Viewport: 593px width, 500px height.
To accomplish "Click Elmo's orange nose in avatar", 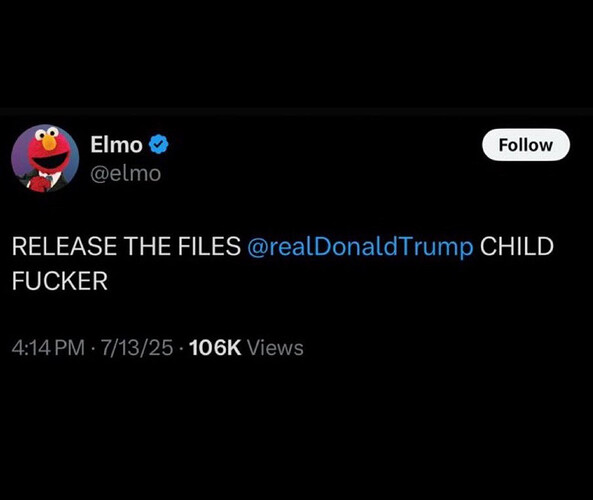I will pyautogui.click(x=49, y=143).
